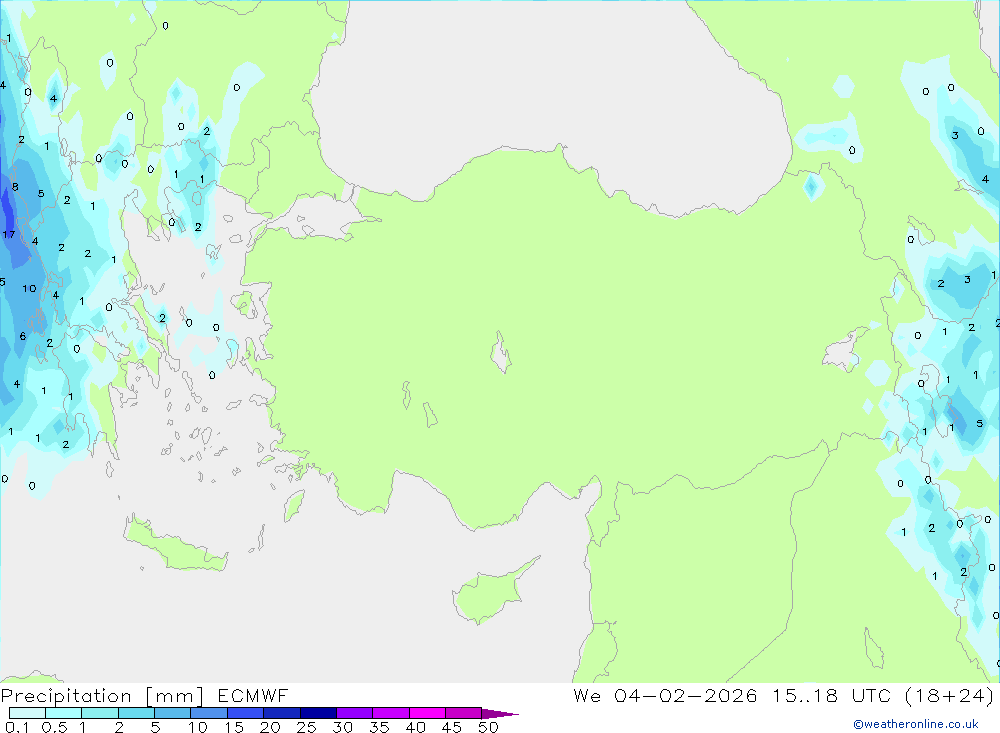This screenshot has height=733, width=1000.
Task: Click the legend scale label 50
Action: [x=488, y=727]
